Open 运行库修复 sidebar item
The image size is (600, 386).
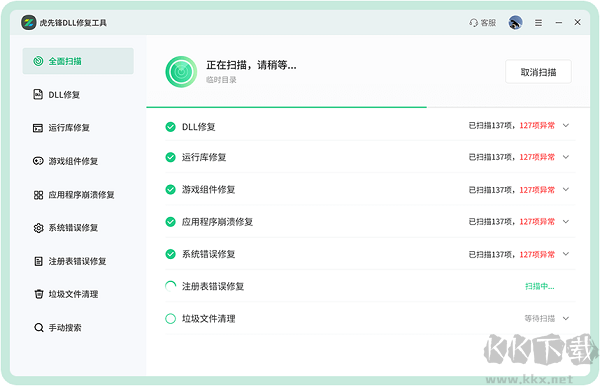78,128
